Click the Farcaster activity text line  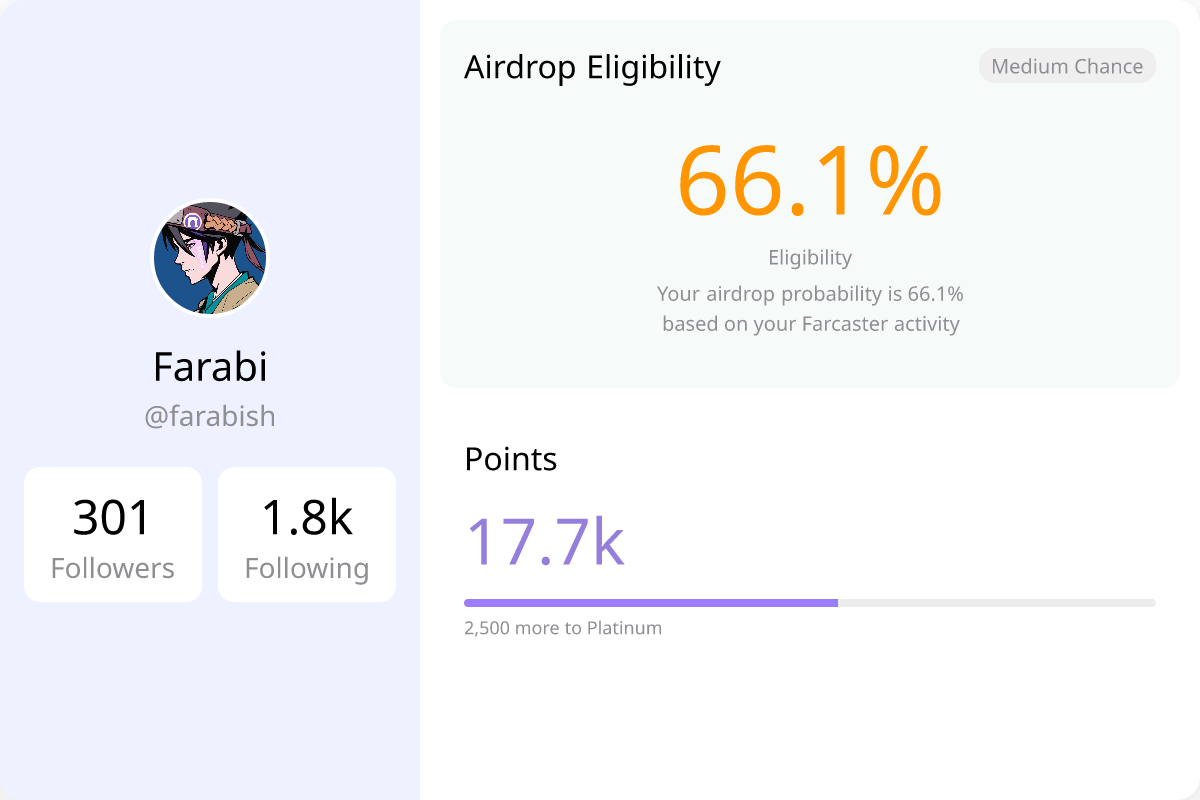click(810, 324)
